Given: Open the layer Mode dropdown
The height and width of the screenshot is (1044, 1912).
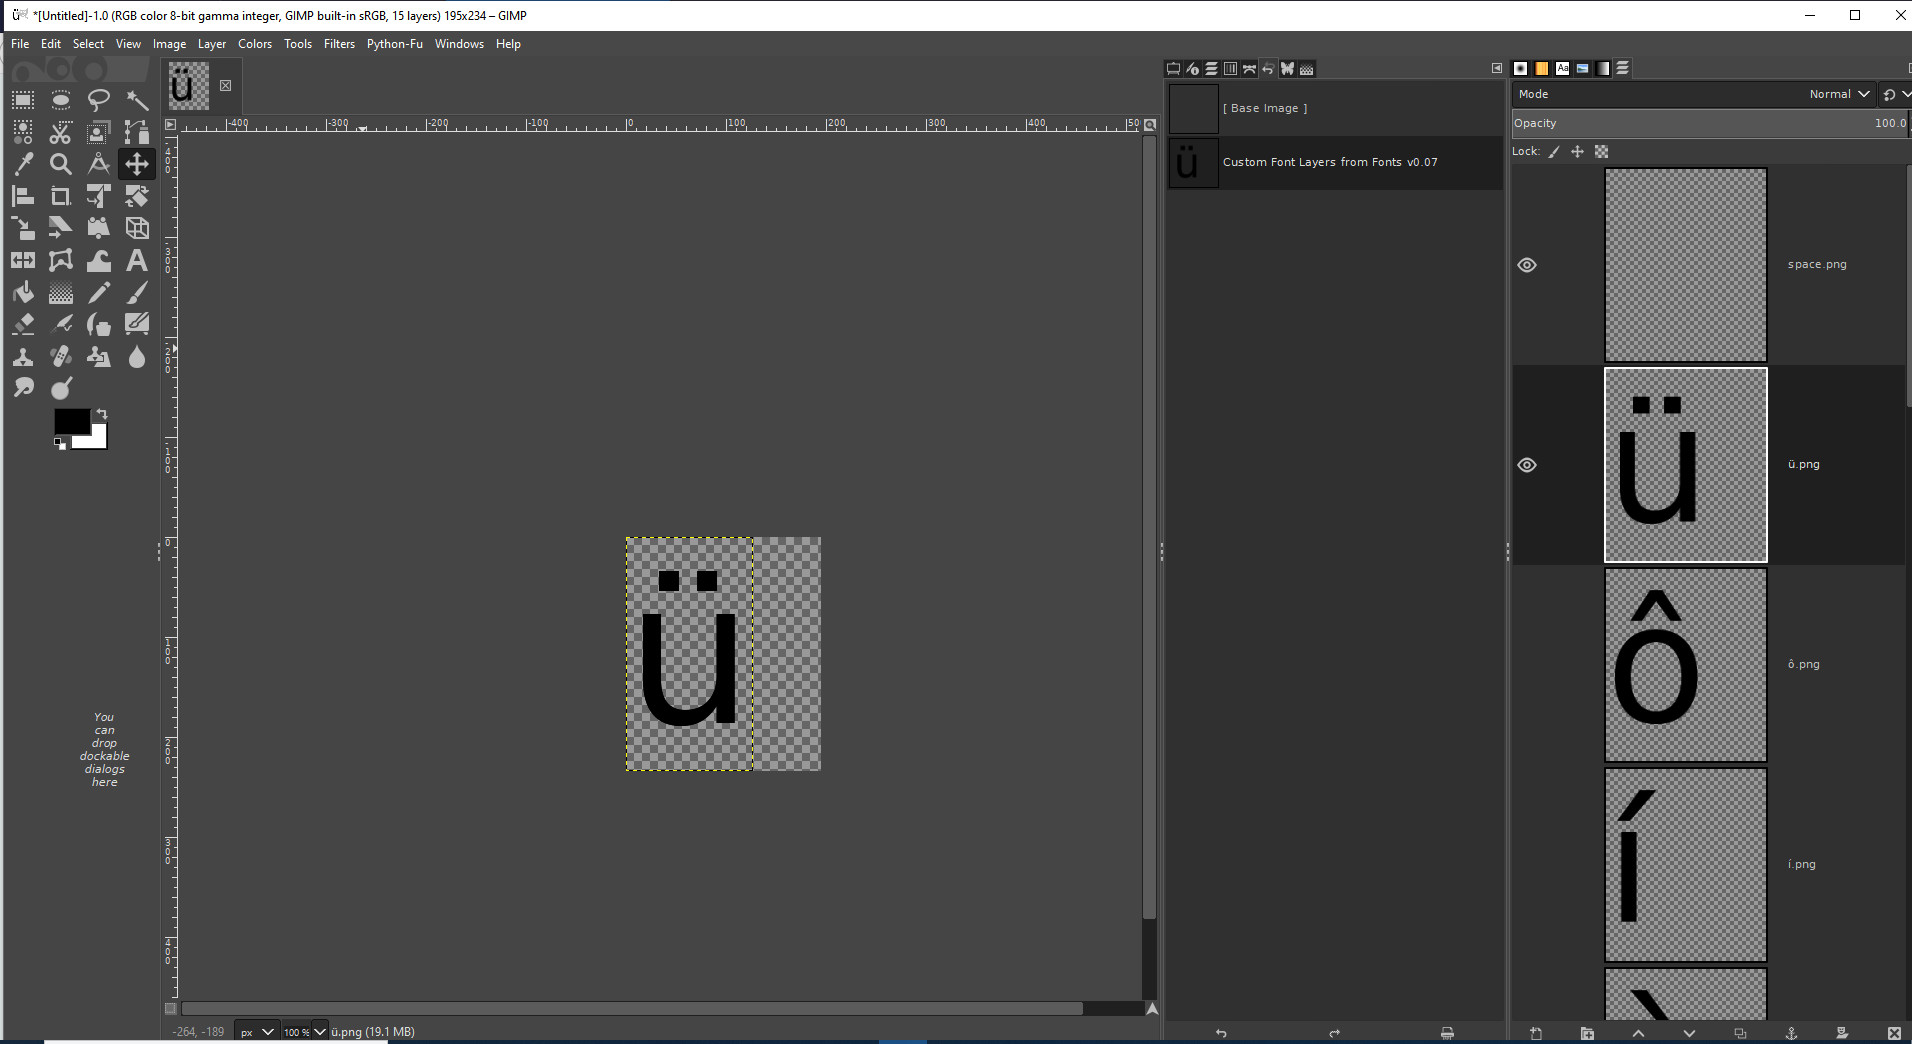Looking at the screenshot, I should point(1693,94).
